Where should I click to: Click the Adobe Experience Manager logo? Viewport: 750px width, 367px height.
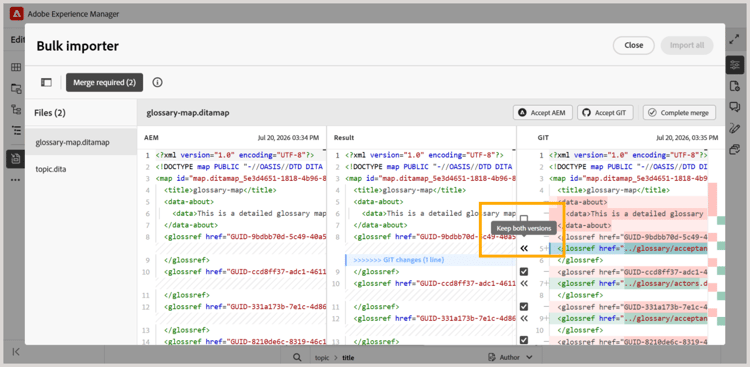click(17, 14)
